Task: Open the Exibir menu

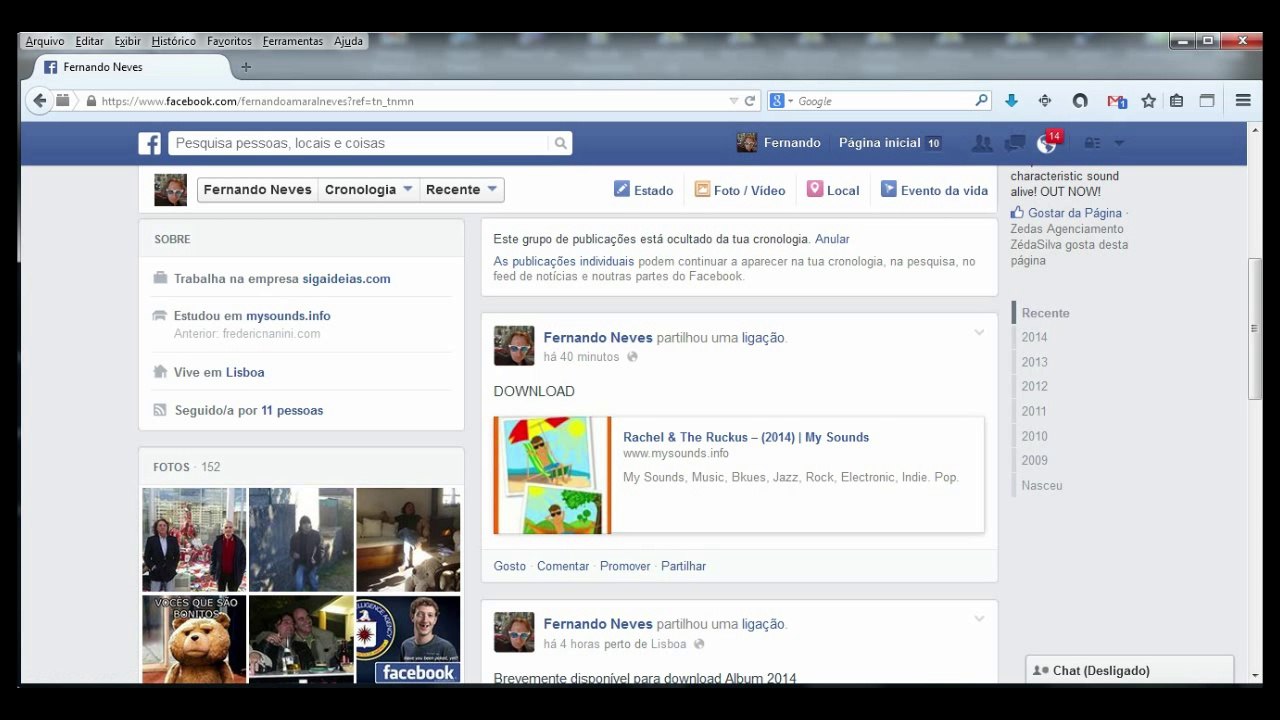Action: pos(127,41)
